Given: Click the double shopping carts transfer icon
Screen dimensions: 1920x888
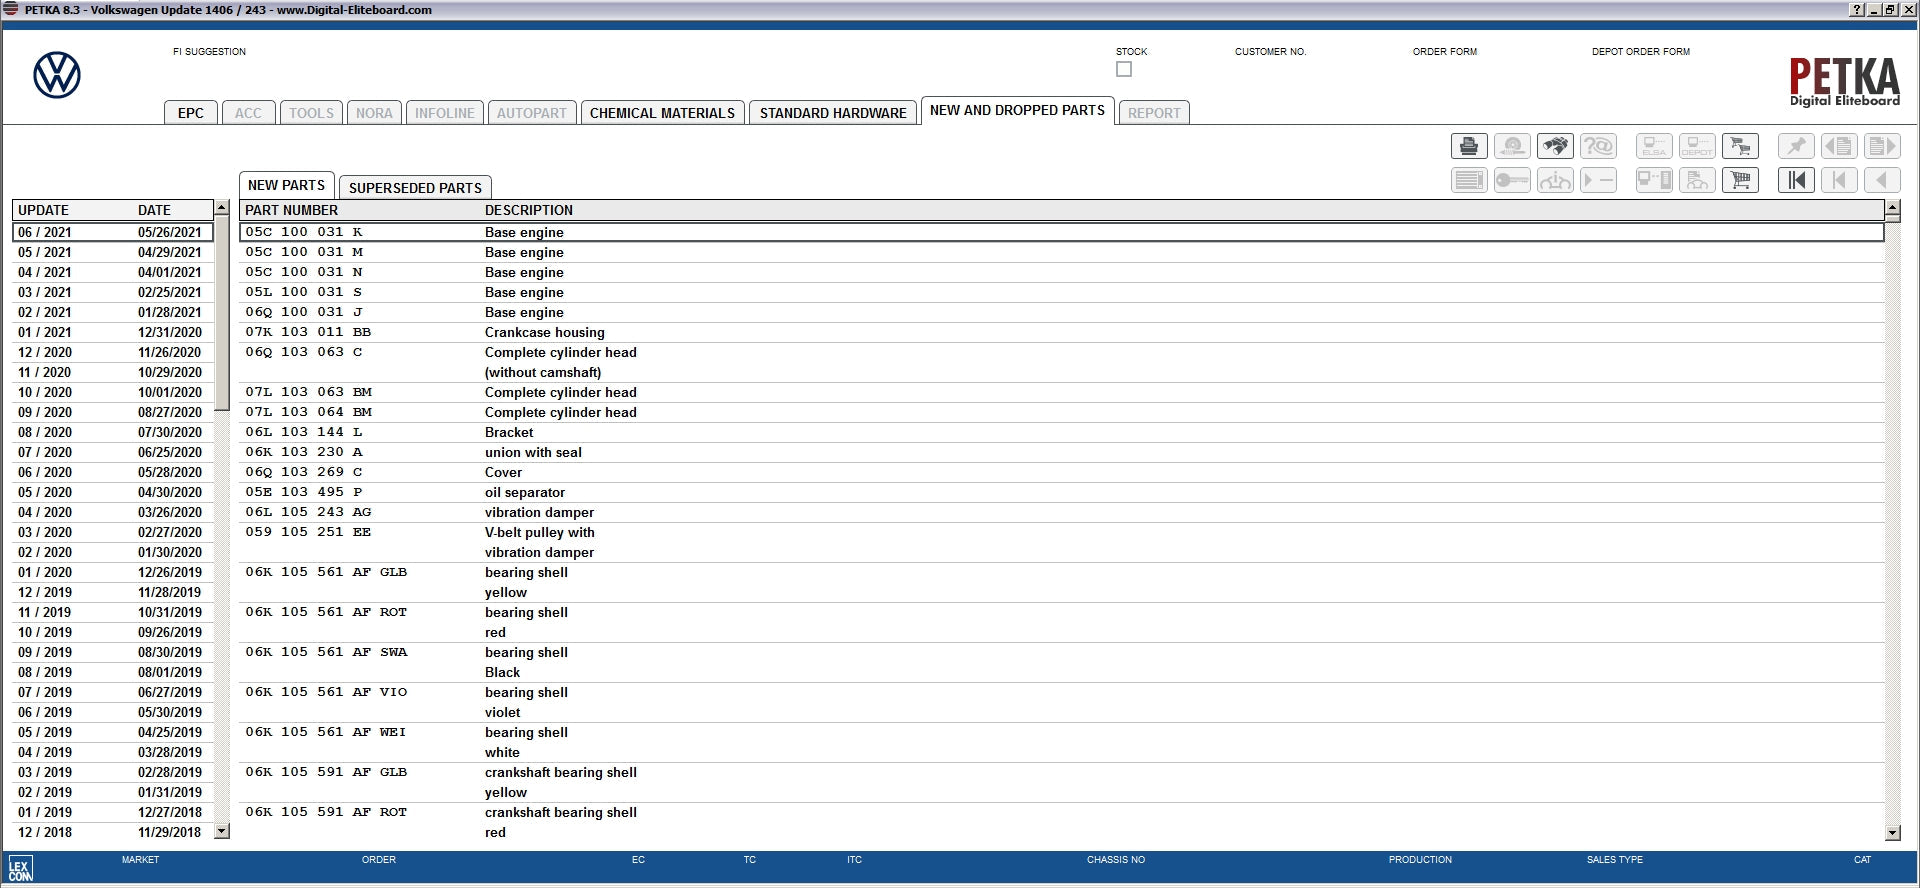Looking at the screenshot, I should [1740, 147].
